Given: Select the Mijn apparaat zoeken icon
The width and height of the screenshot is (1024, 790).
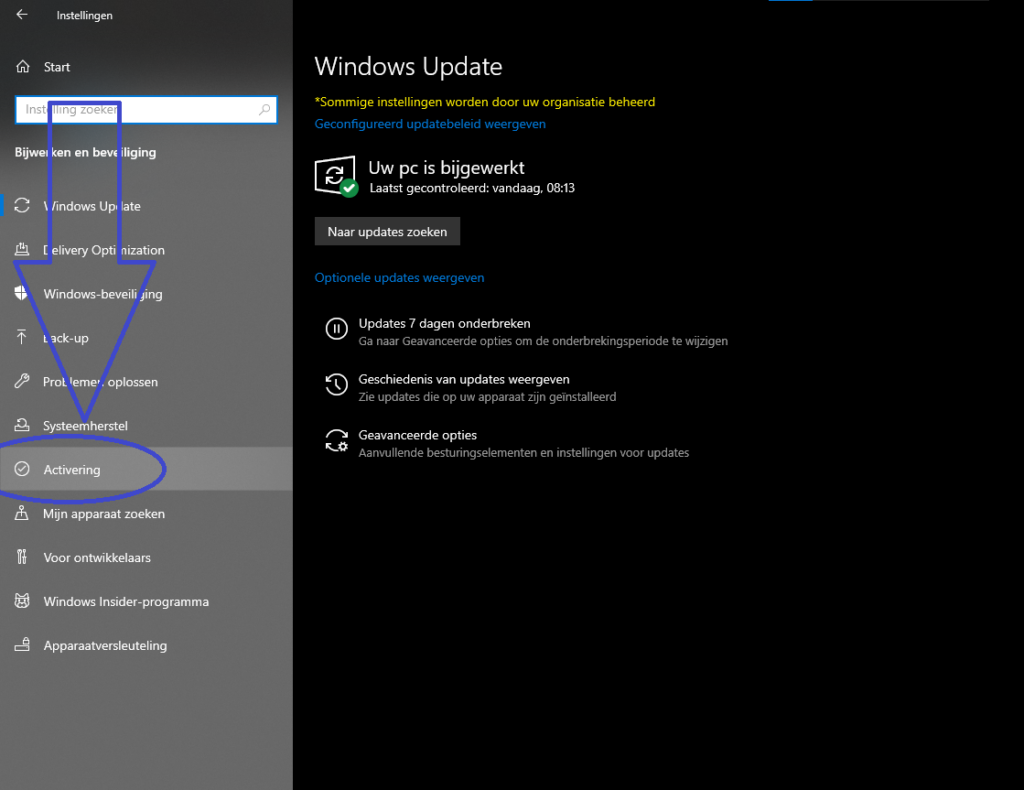Looking at the screenshot, I should click(x=22, y=513).
